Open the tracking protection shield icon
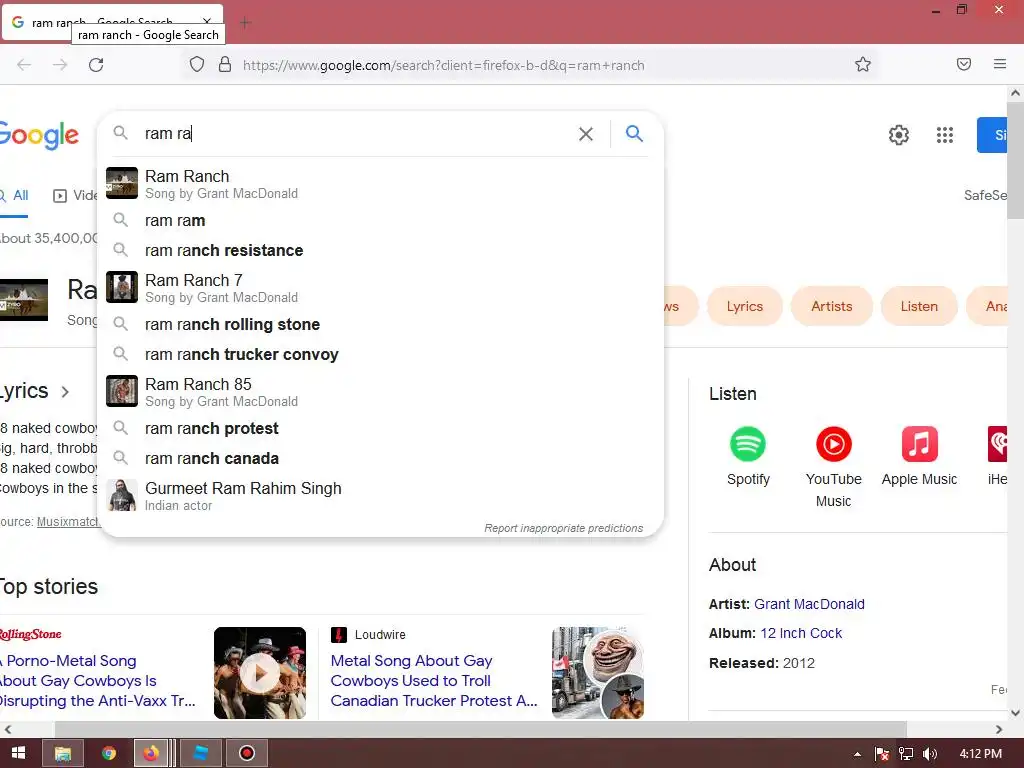Screen dimensions: 1024x768 pyautogui.click(x=197, y=64)
